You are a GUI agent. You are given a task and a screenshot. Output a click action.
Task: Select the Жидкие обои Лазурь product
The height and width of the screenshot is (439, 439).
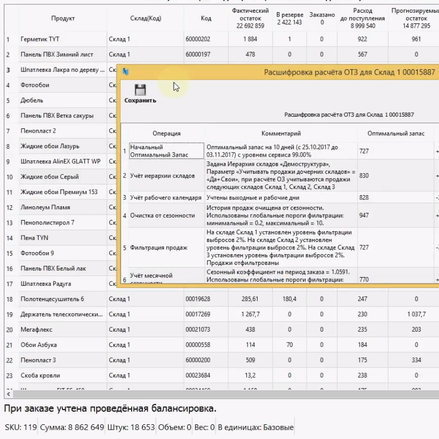point(50,146)
